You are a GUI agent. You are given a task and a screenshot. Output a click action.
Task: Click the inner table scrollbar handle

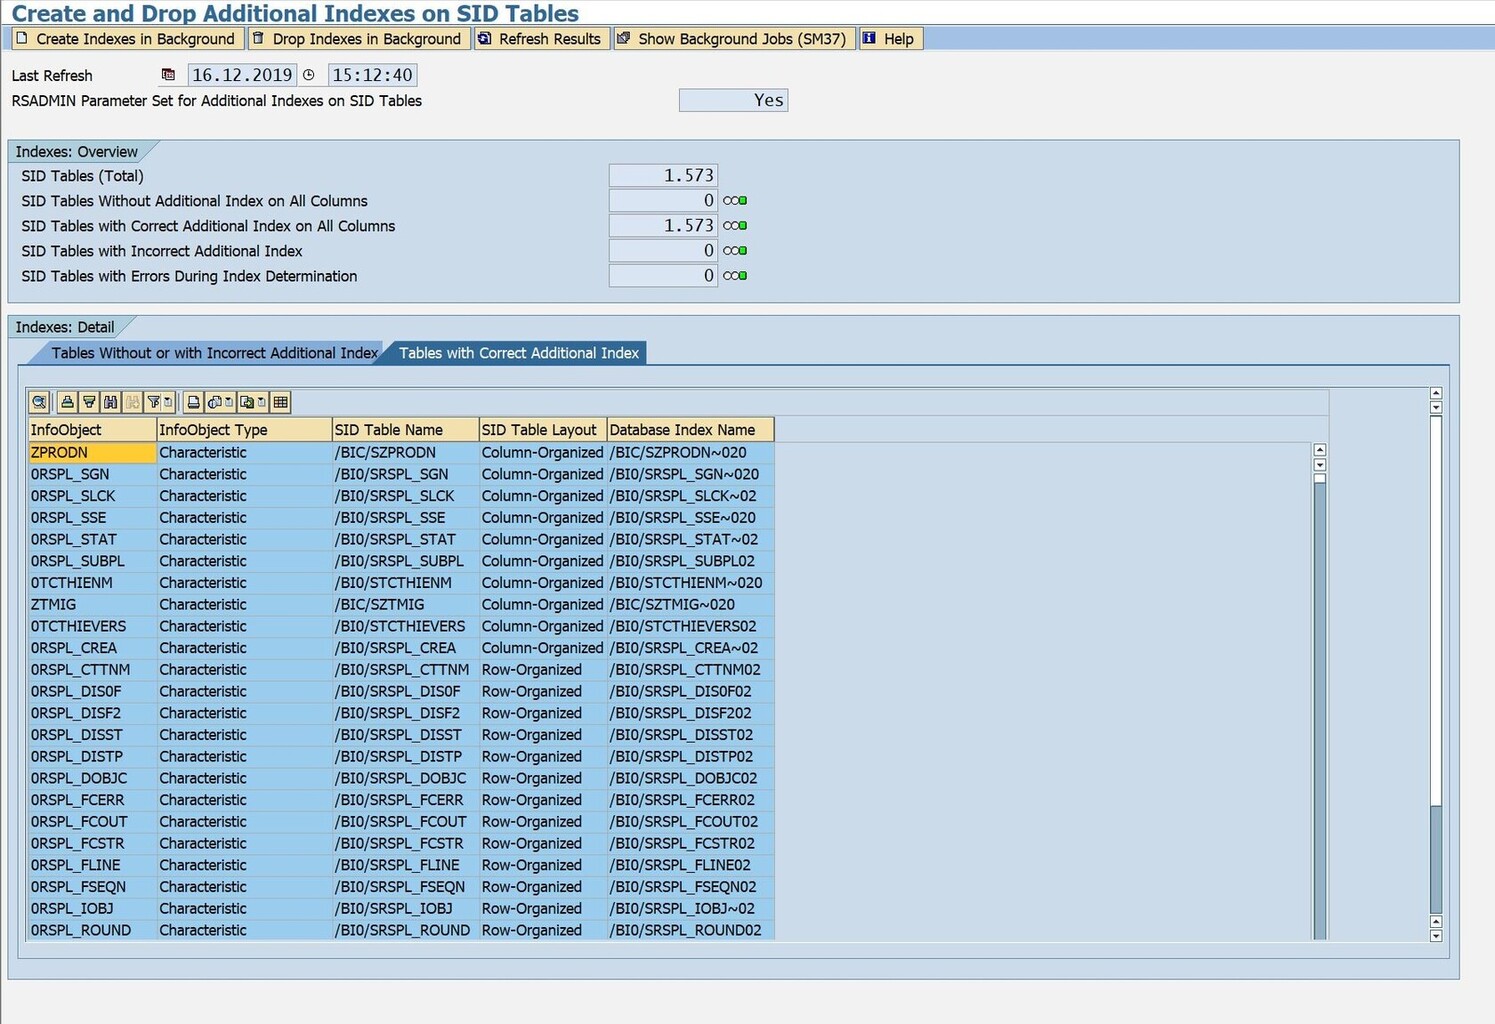point(1320,478)
